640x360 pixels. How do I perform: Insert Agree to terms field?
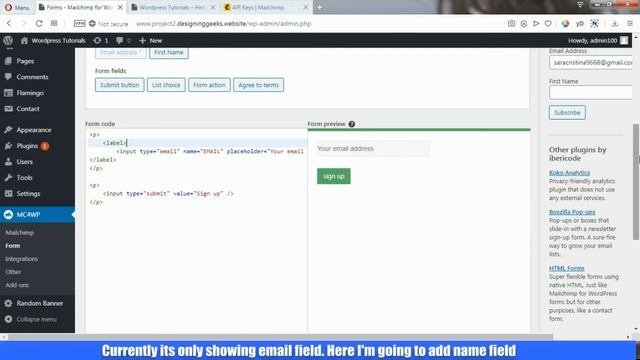click(x=258, y=85)
